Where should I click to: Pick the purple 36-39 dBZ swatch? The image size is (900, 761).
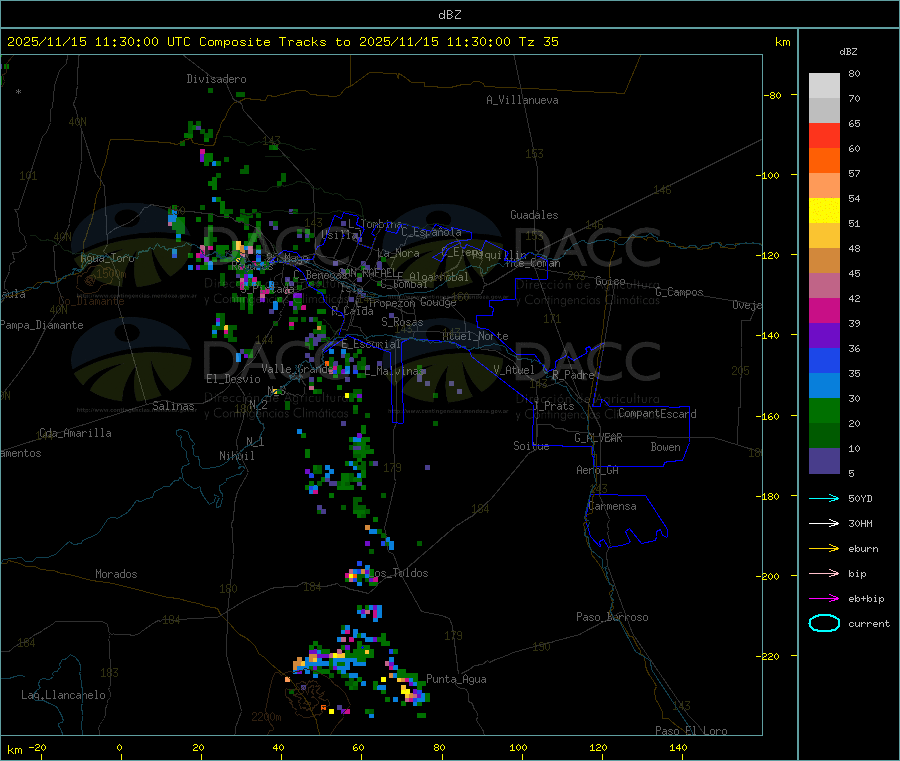point(824,336)
